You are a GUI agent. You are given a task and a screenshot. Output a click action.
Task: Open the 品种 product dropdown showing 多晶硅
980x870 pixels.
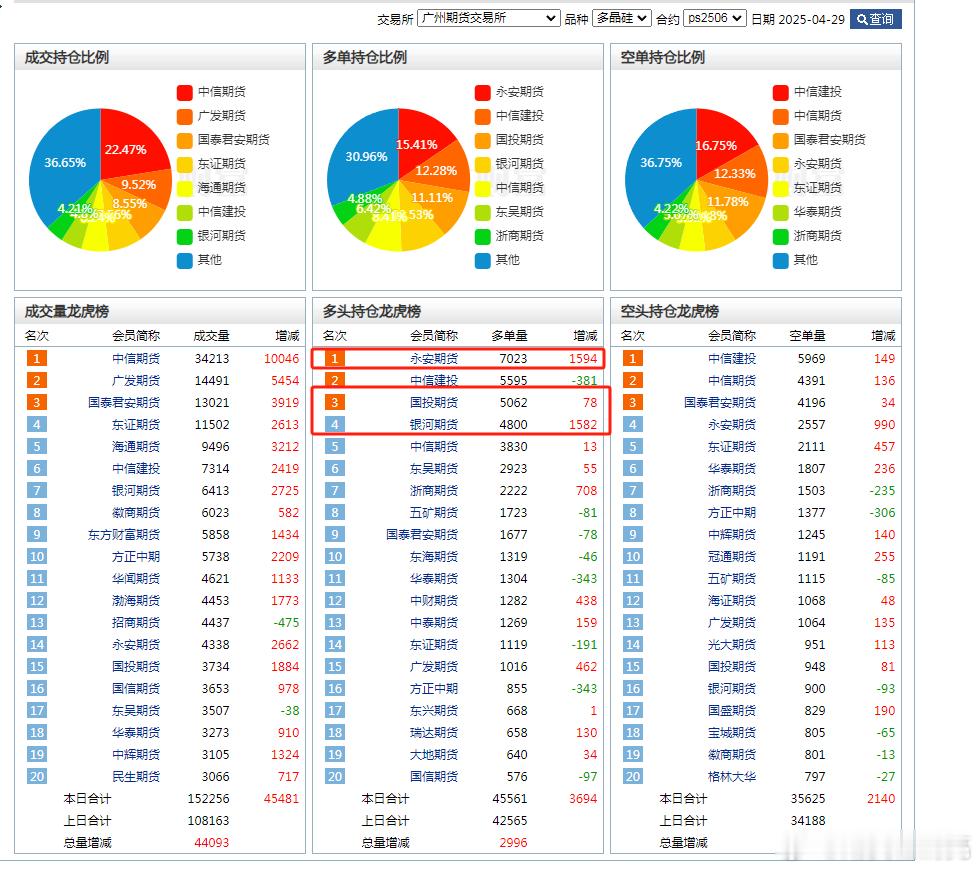[x=621, y=18]
